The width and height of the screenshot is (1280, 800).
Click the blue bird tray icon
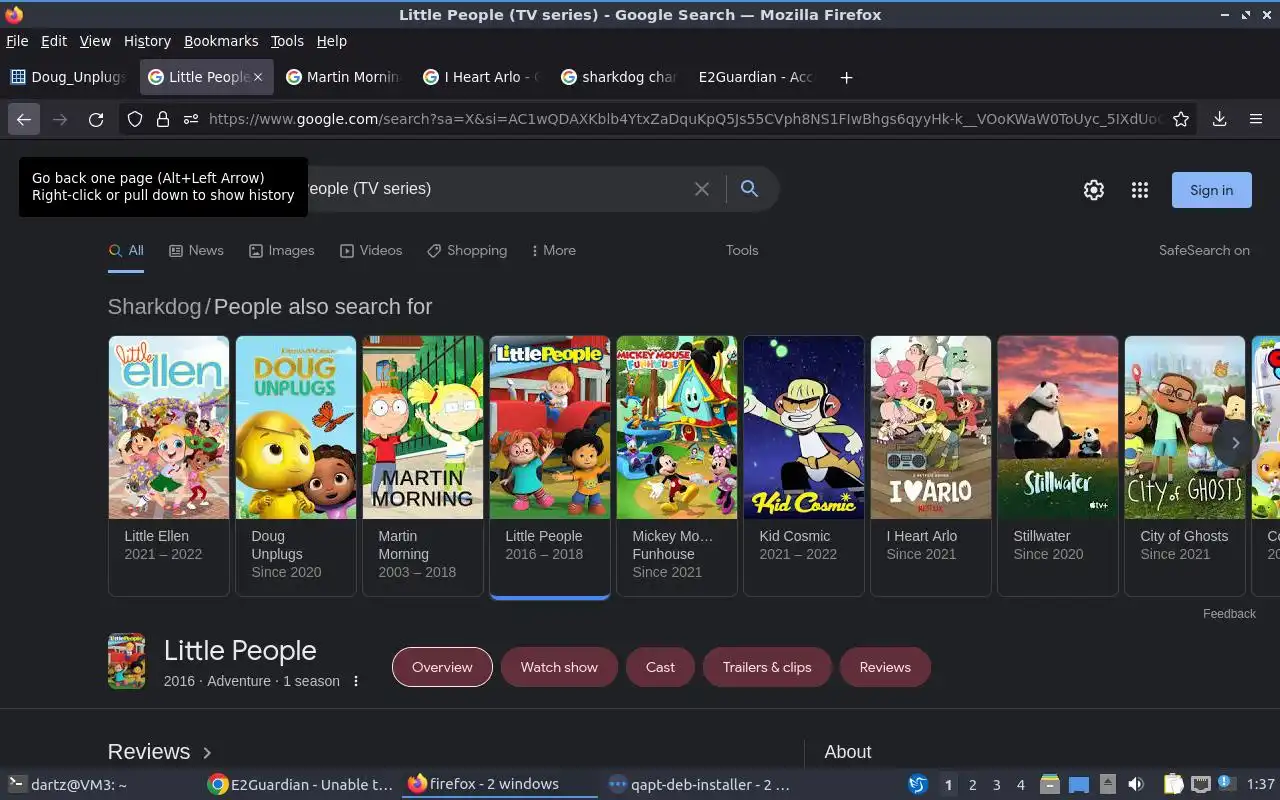click(x=918, y=785)
